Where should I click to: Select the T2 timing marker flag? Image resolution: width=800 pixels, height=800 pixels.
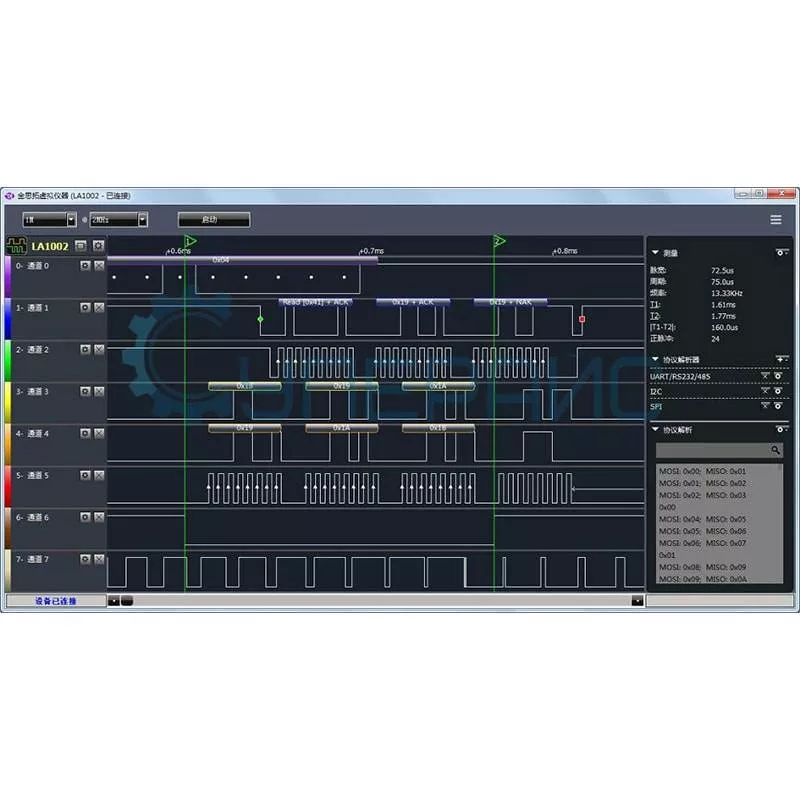[x=499, y=241]
